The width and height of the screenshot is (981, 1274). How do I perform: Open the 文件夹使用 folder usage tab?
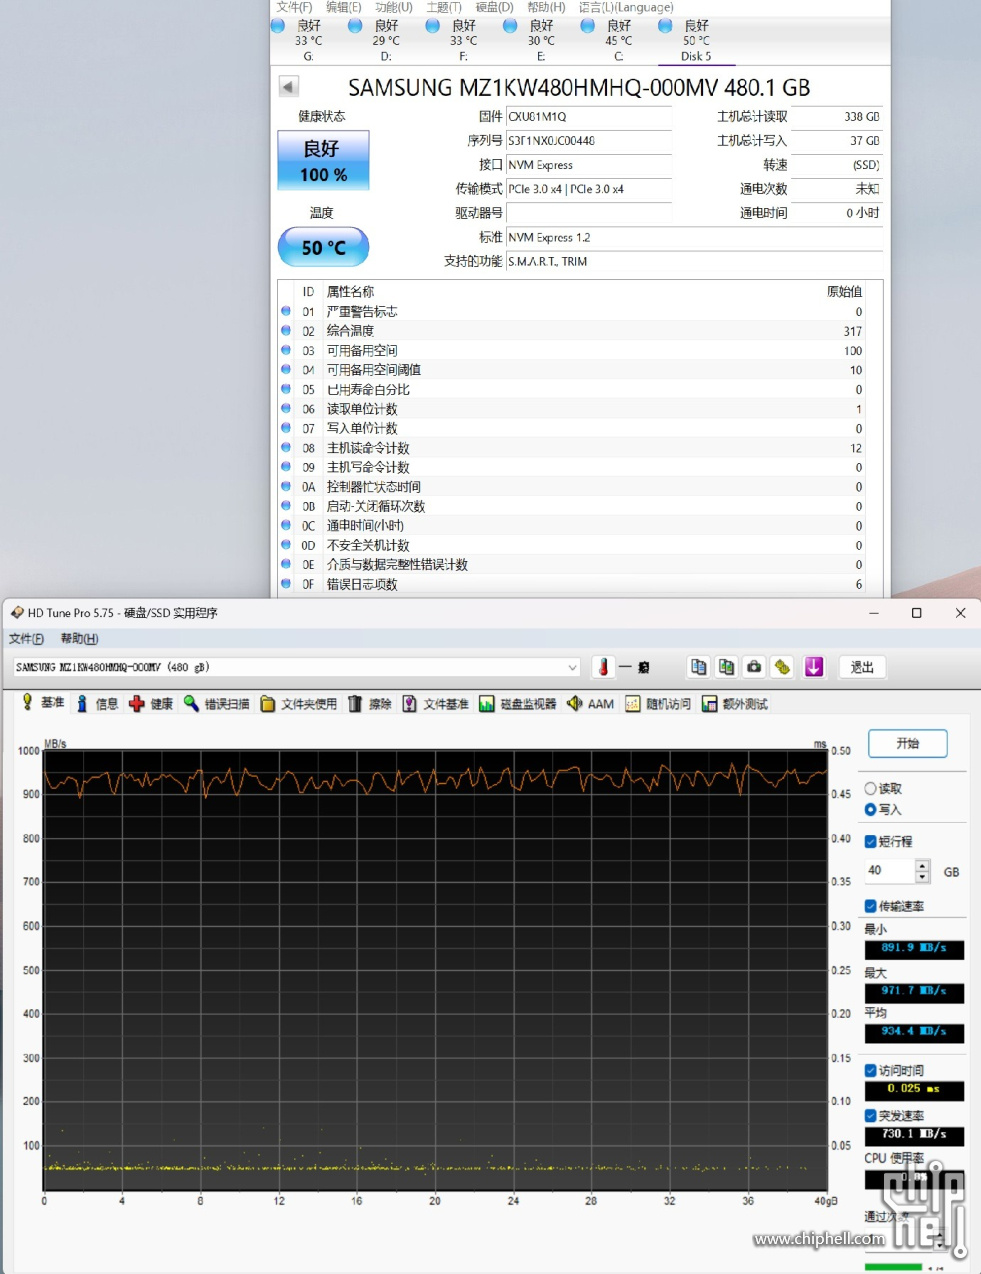pos(298,704)
